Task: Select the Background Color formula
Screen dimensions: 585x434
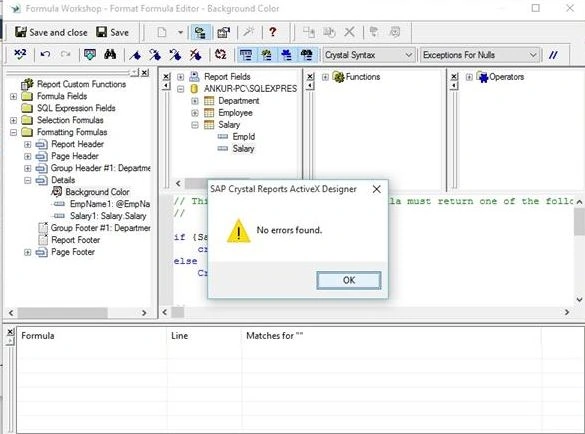Action: tap(97, 192)
